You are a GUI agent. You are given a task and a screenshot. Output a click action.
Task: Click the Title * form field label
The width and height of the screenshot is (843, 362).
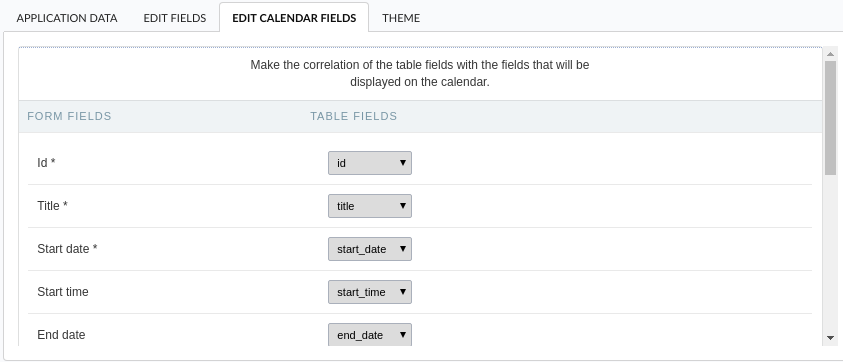[x=52, y=205]
